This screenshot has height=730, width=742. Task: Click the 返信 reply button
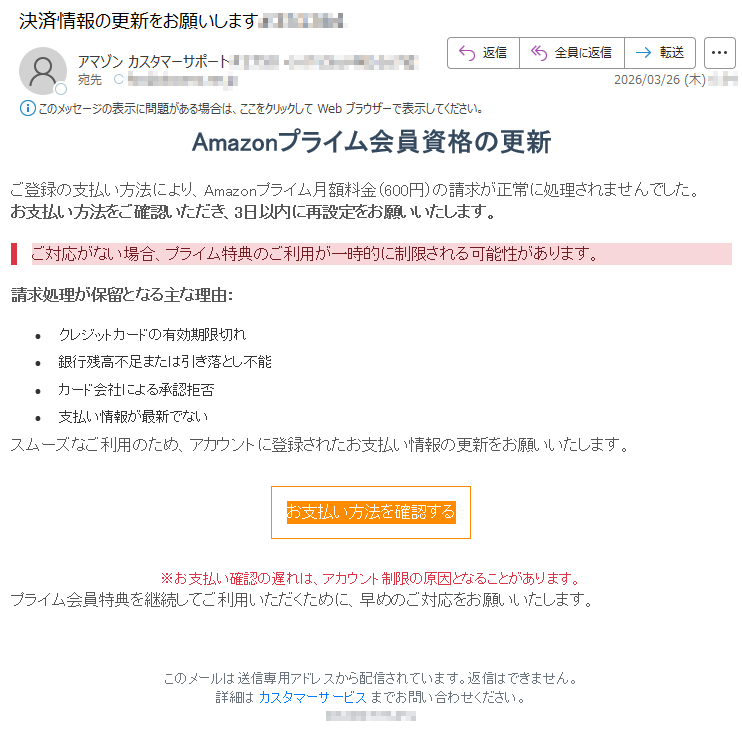click(483, 53)
